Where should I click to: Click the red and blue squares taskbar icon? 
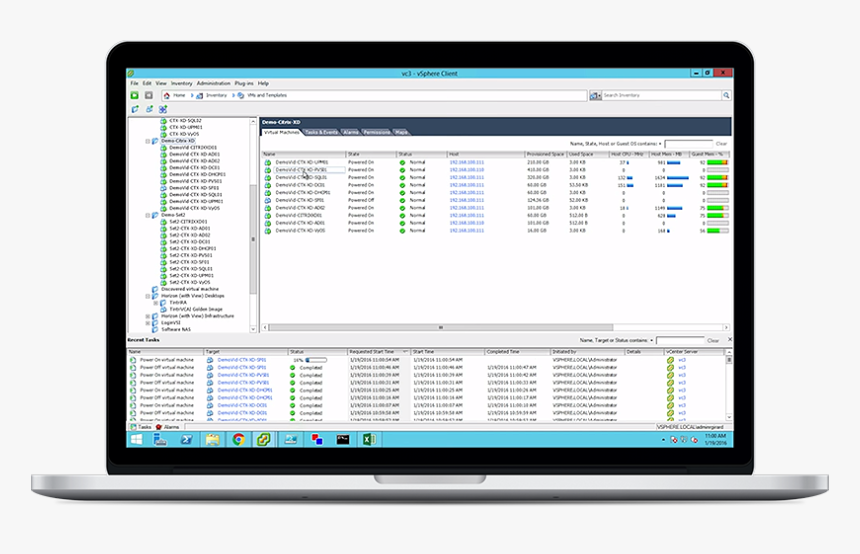coord(316,439)
